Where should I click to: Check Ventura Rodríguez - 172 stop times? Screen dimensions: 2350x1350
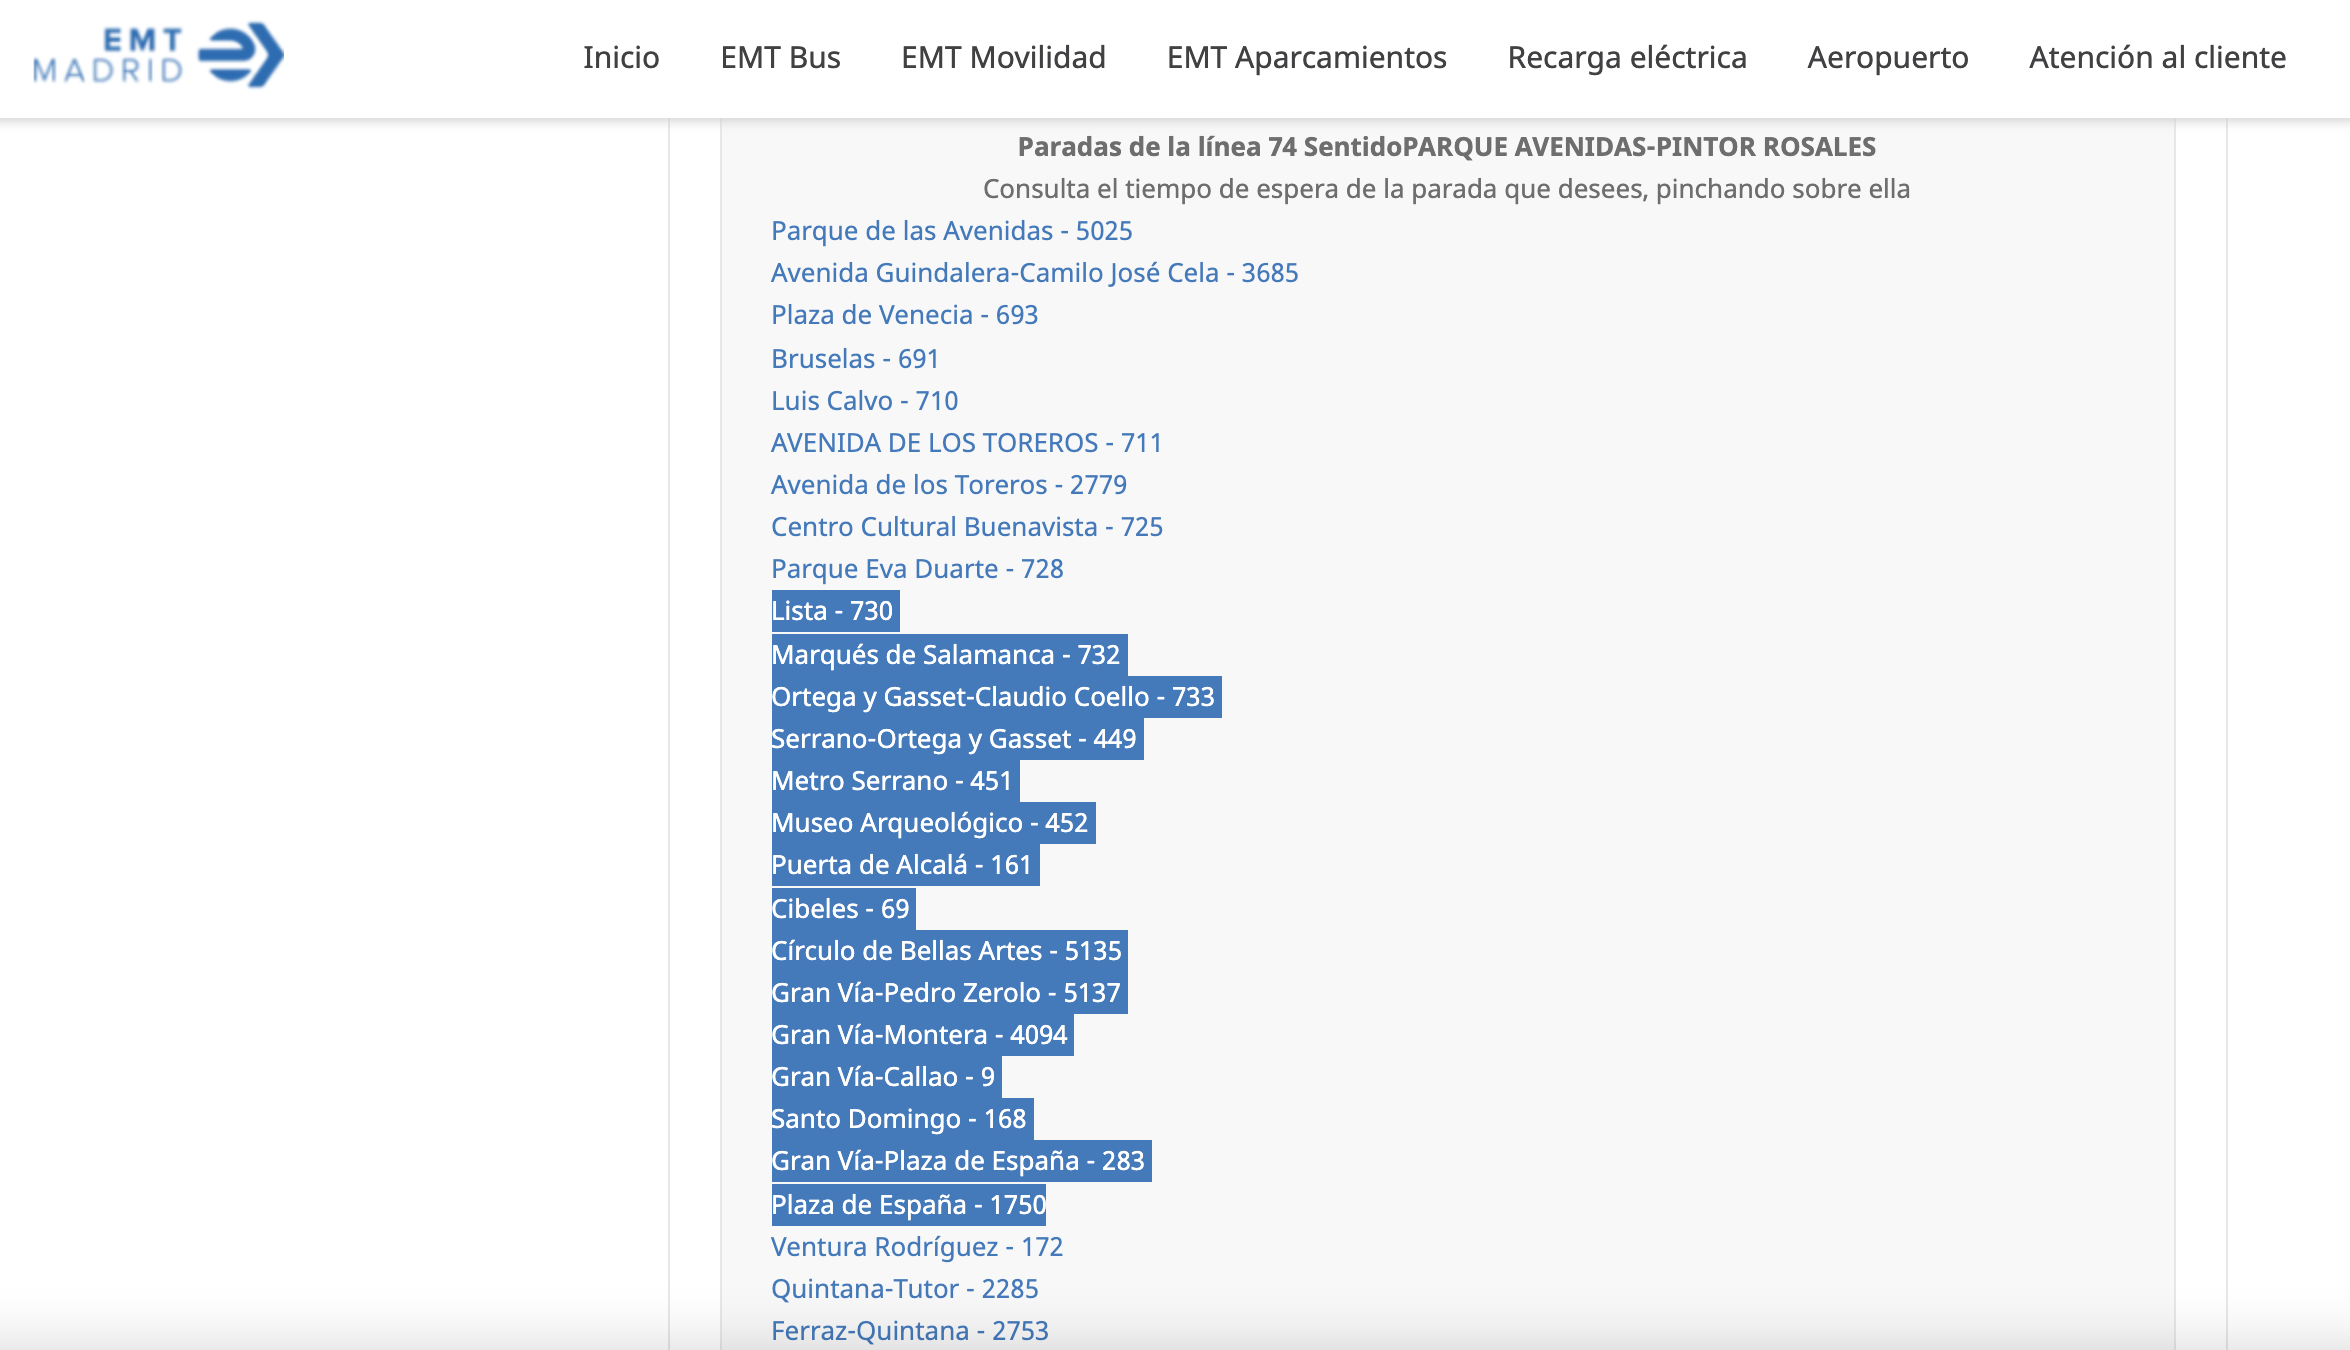[x=916, y=1247]
